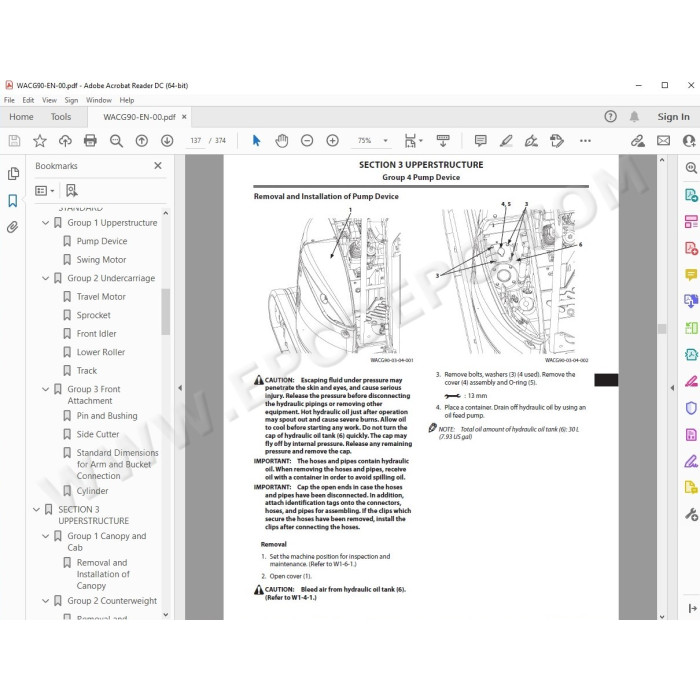Collapse SECTION 3 UPPERSTRUCTURE bookmark

coord(36,509)
